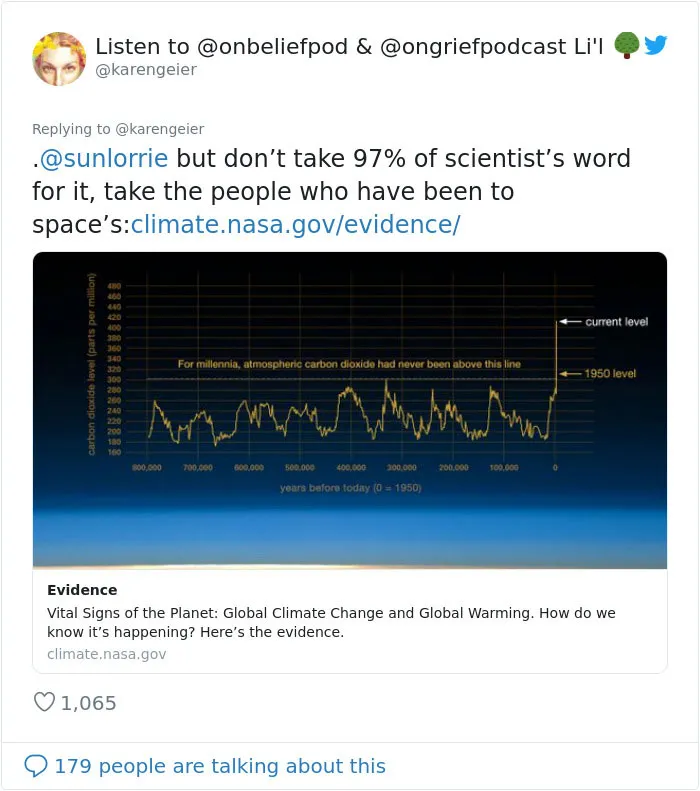Click the Twitter bird logo
700x791 pixels.
tap(656, 45)
